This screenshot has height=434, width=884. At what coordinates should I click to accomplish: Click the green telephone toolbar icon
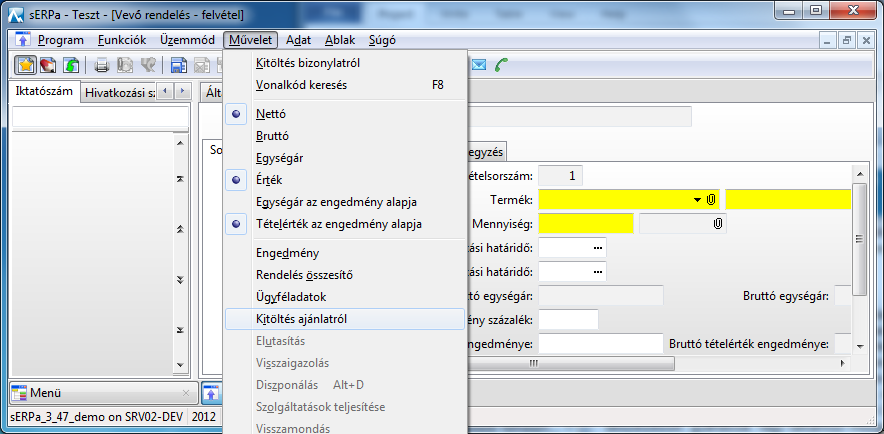(502, 66)
